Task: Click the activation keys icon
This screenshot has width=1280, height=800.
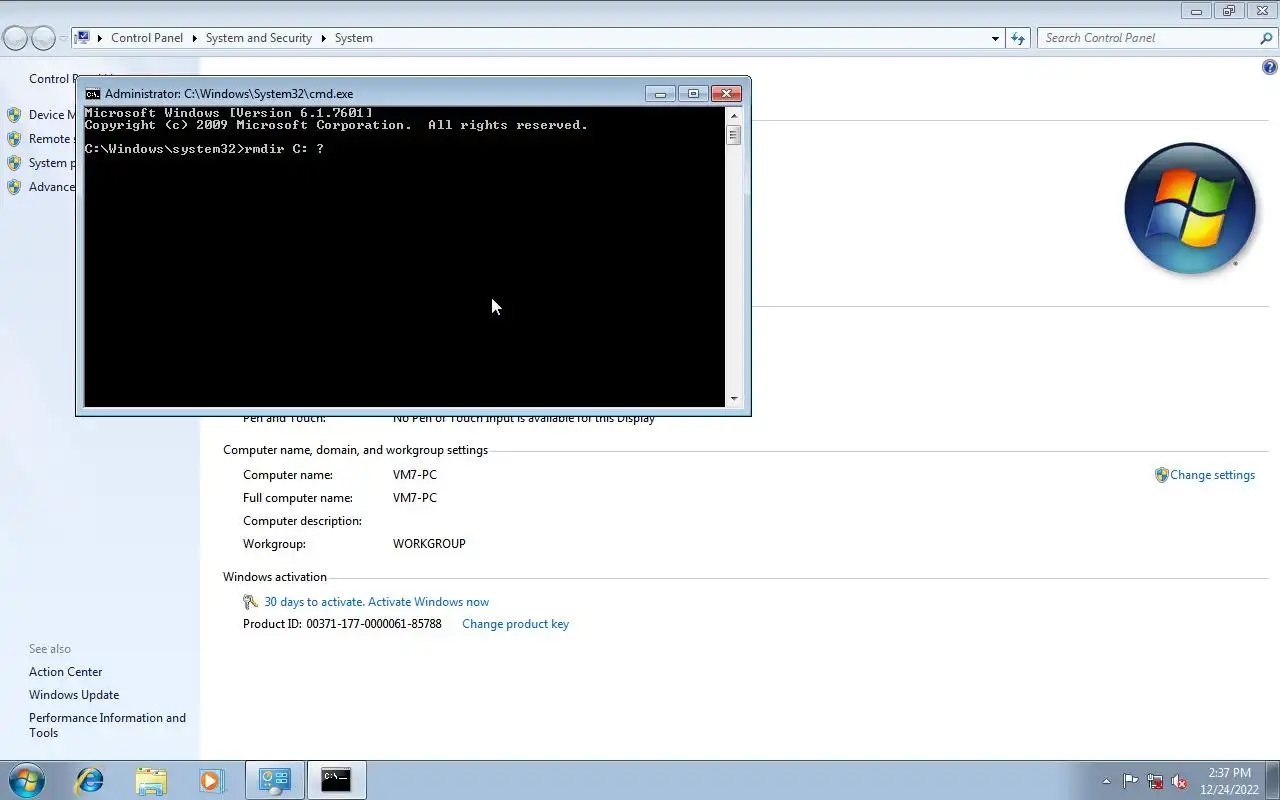Action: (251, 602)
